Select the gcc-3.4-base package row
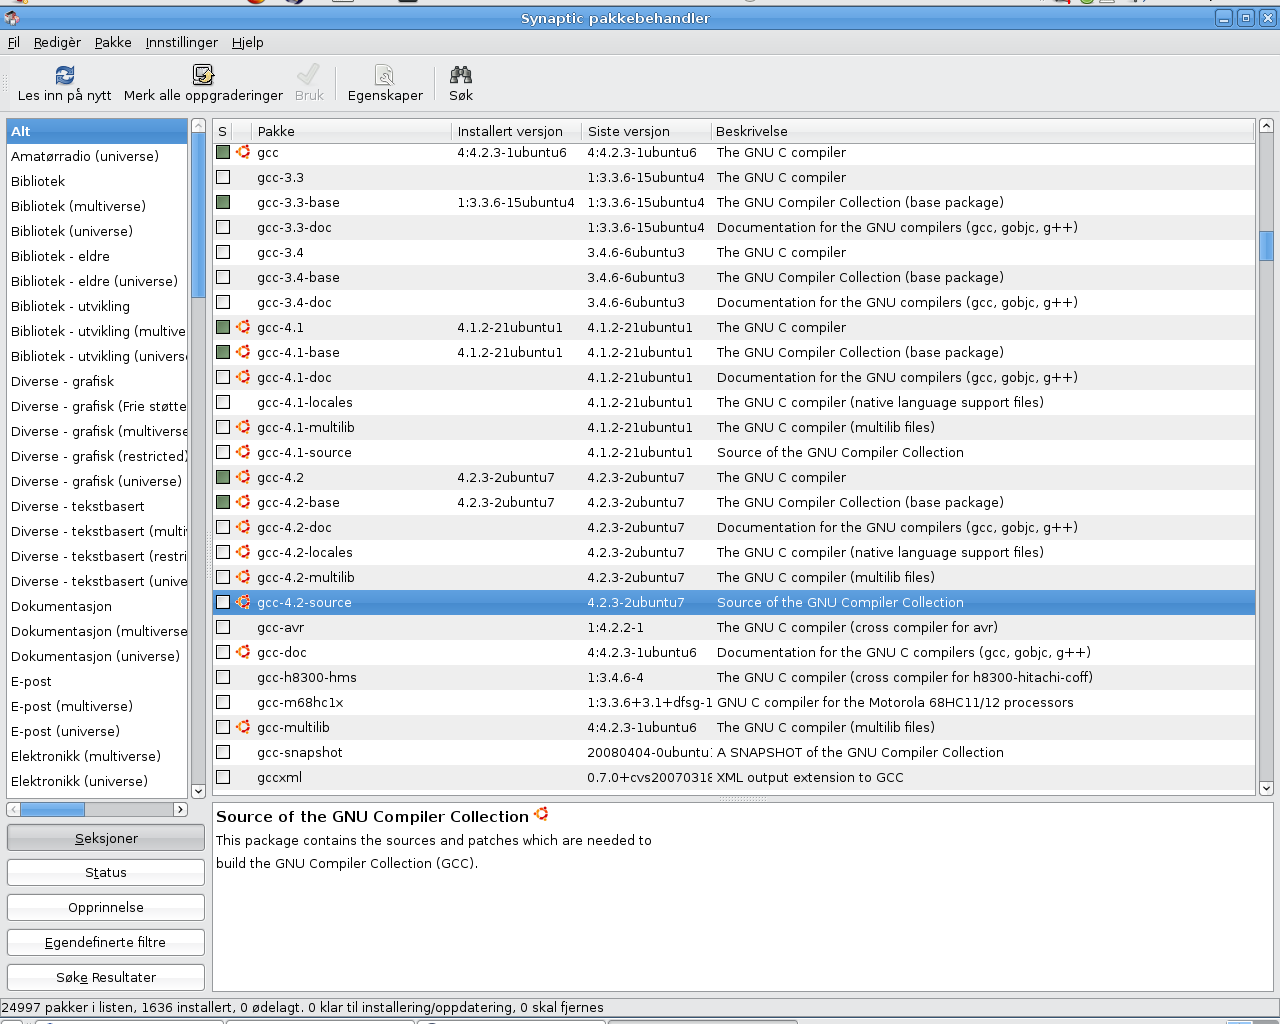This screenshot has width=1280, height=1024. (x=734, y=277)
